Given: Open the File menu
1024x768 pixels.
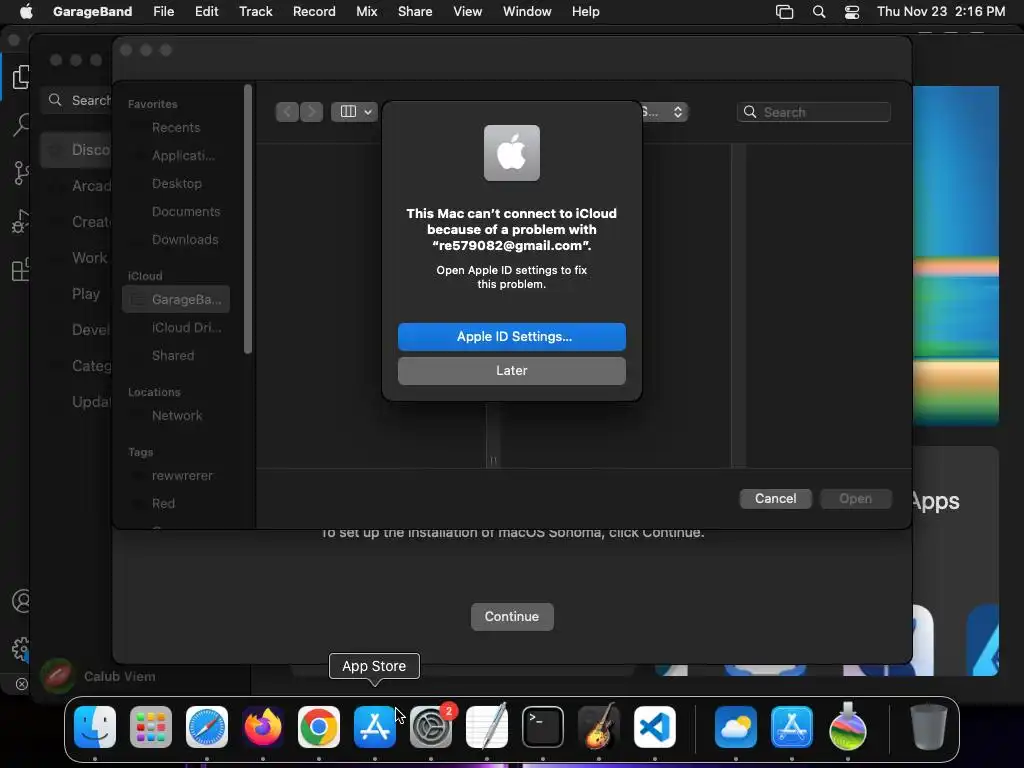Looking at the screenshot, I should tap(163, 12).
